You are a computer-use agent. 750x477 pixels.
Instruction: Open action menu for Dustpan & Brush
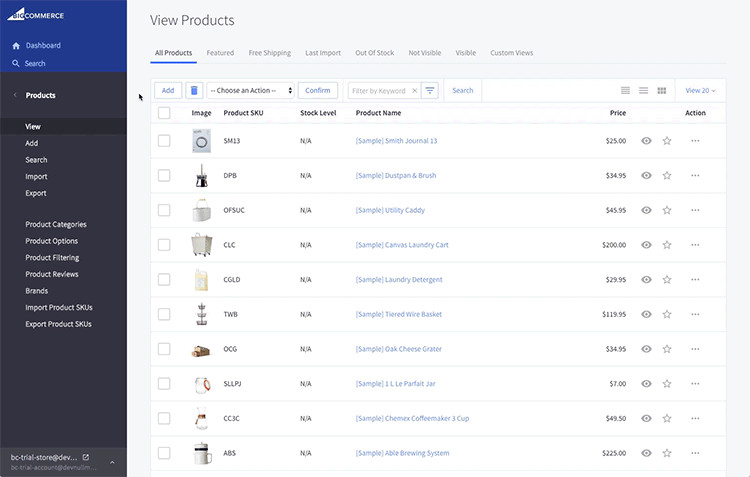695,176
